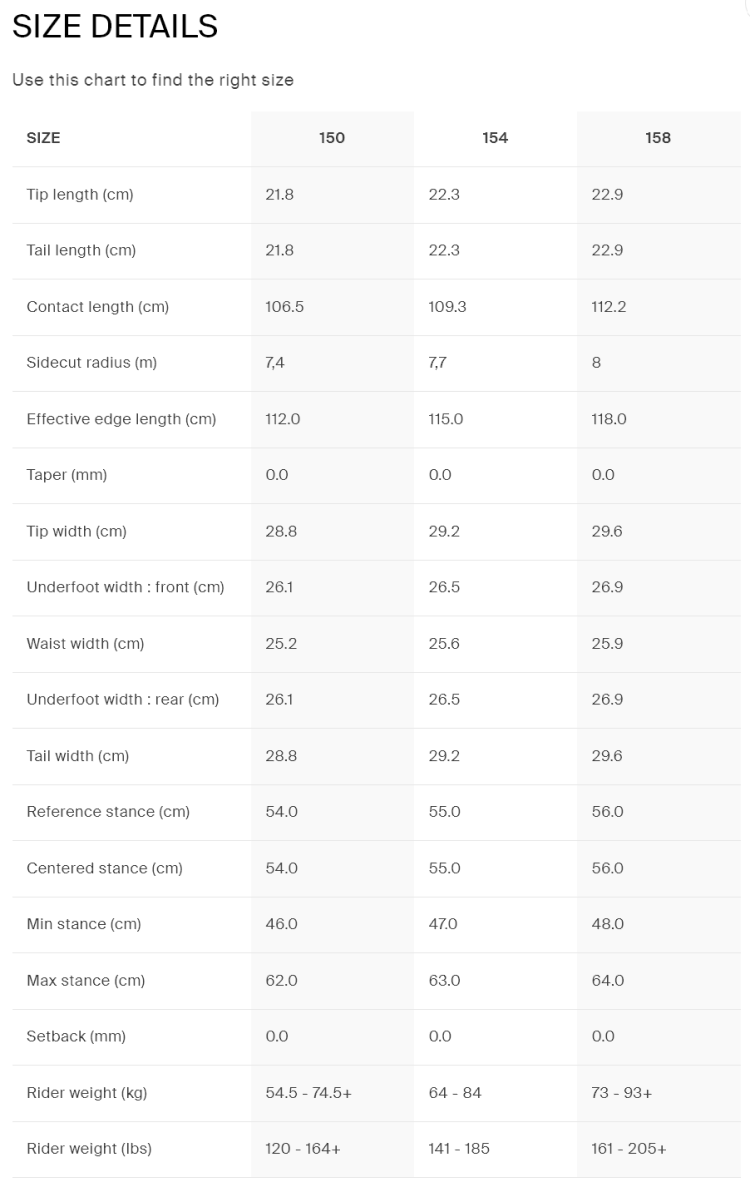Click the 118.0 effective edge value
This screenshot has width=750, height=1187.
coord(609,419)
